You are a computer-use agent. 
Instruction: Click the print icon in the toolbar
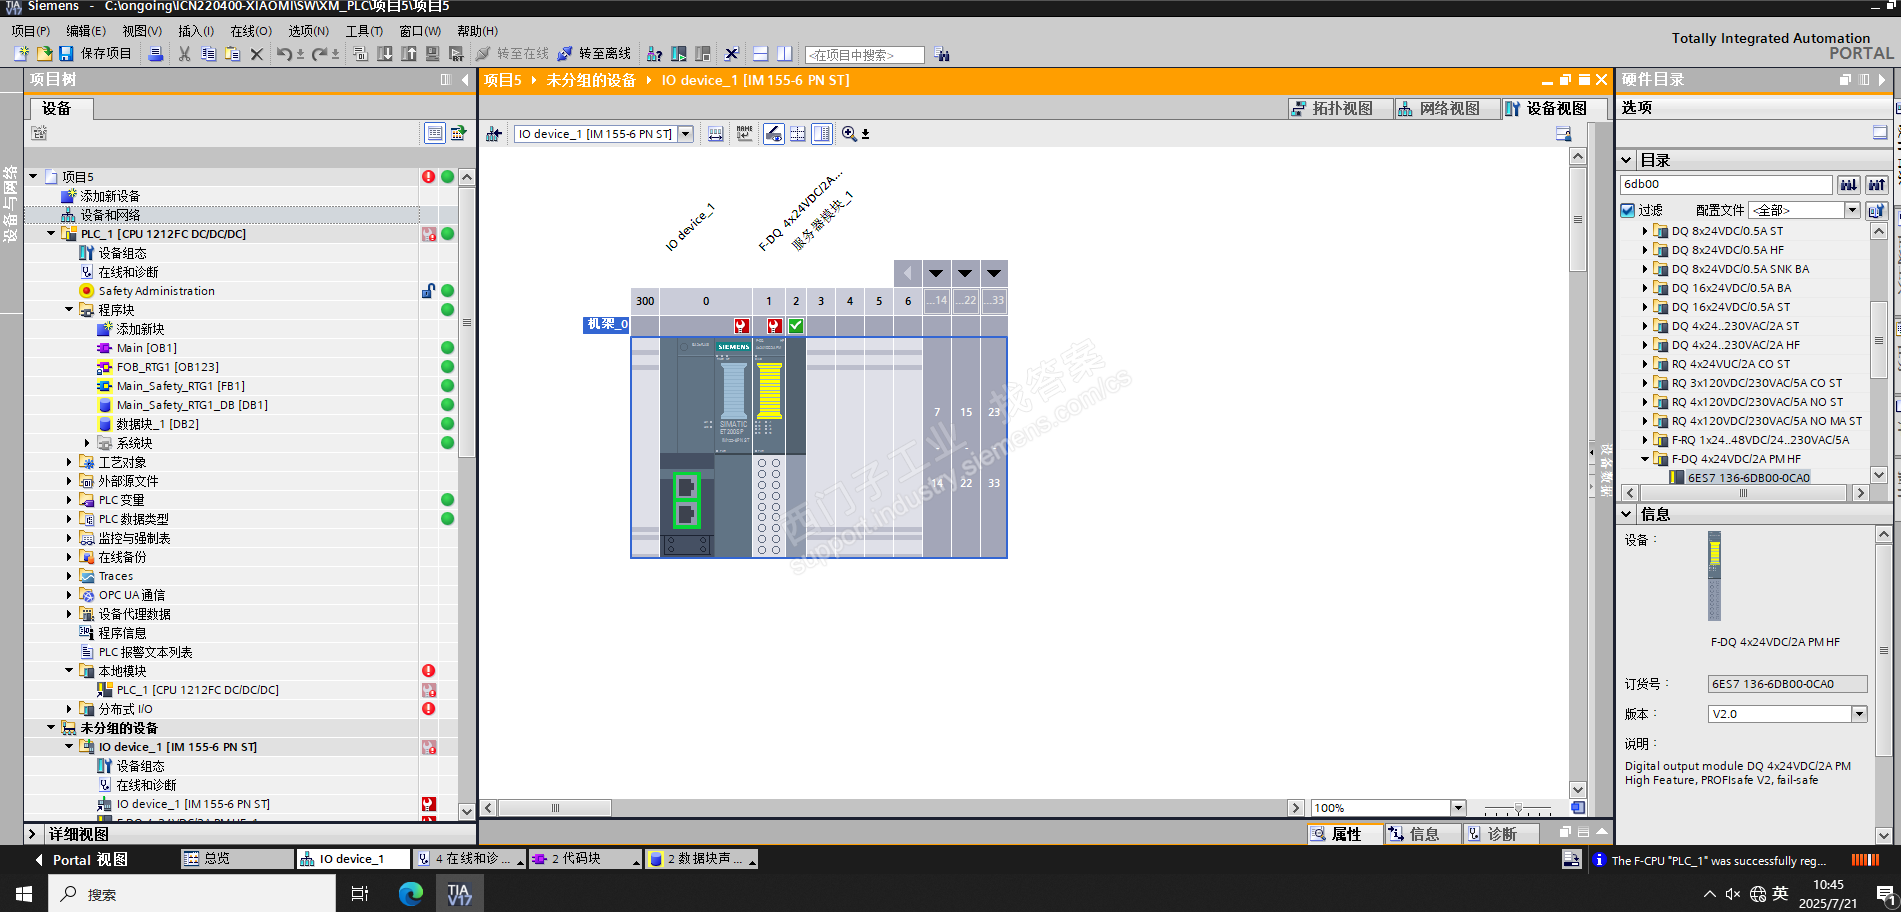(x=156, y=54)
